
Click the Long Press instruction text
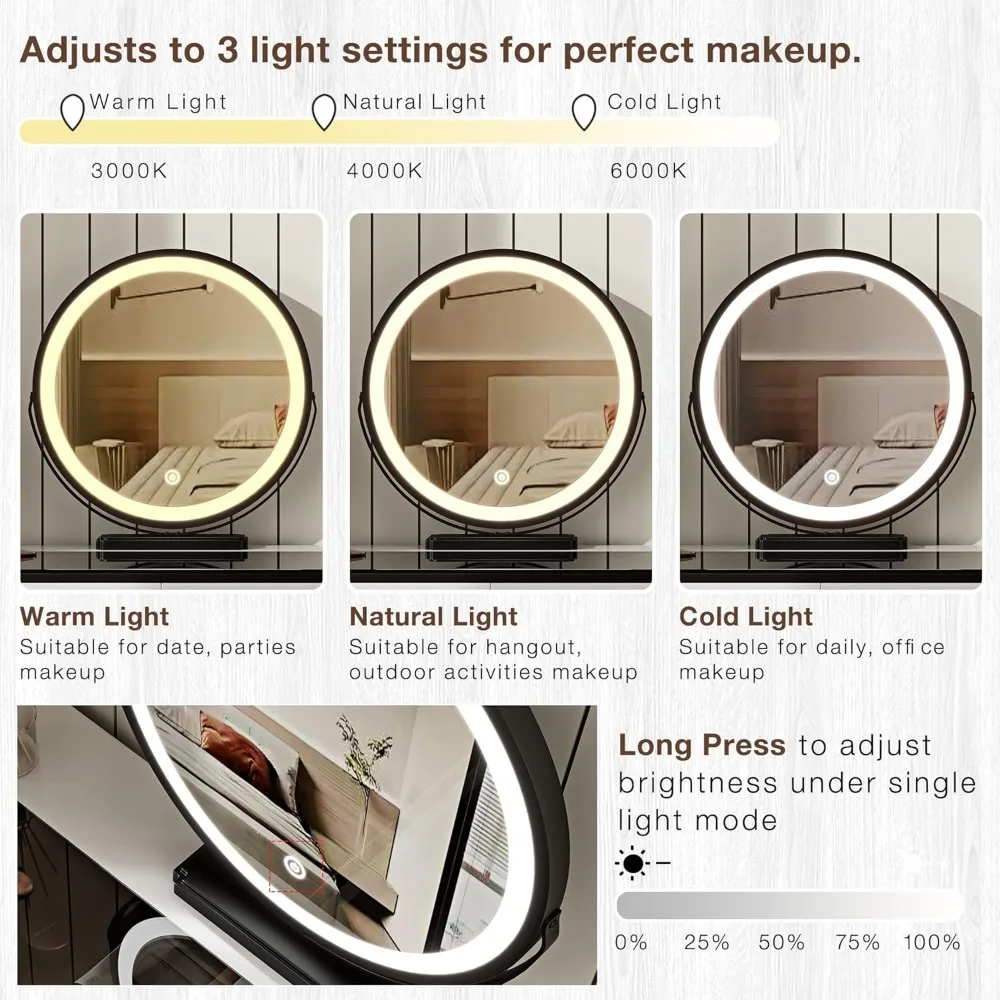(x=797, y=783)
